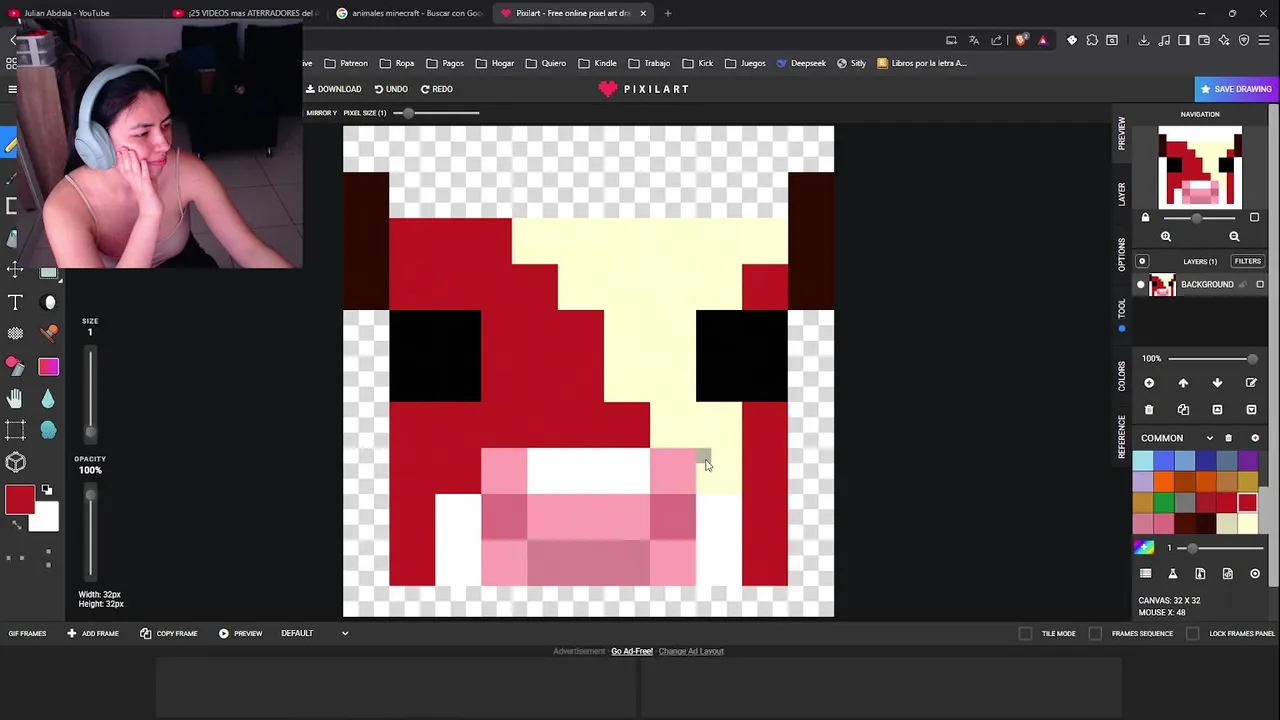Select the Crop frame tool

(15, 430)
